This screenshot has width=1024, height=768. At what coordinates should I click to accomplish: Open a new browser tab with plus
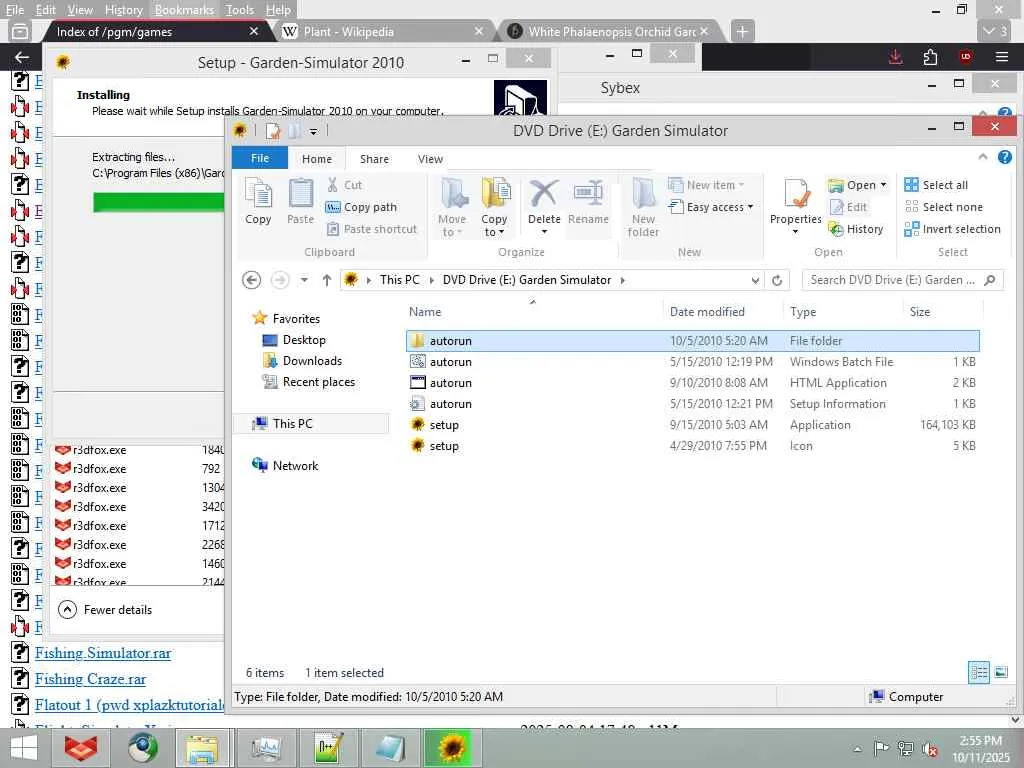tap(742, 31)
